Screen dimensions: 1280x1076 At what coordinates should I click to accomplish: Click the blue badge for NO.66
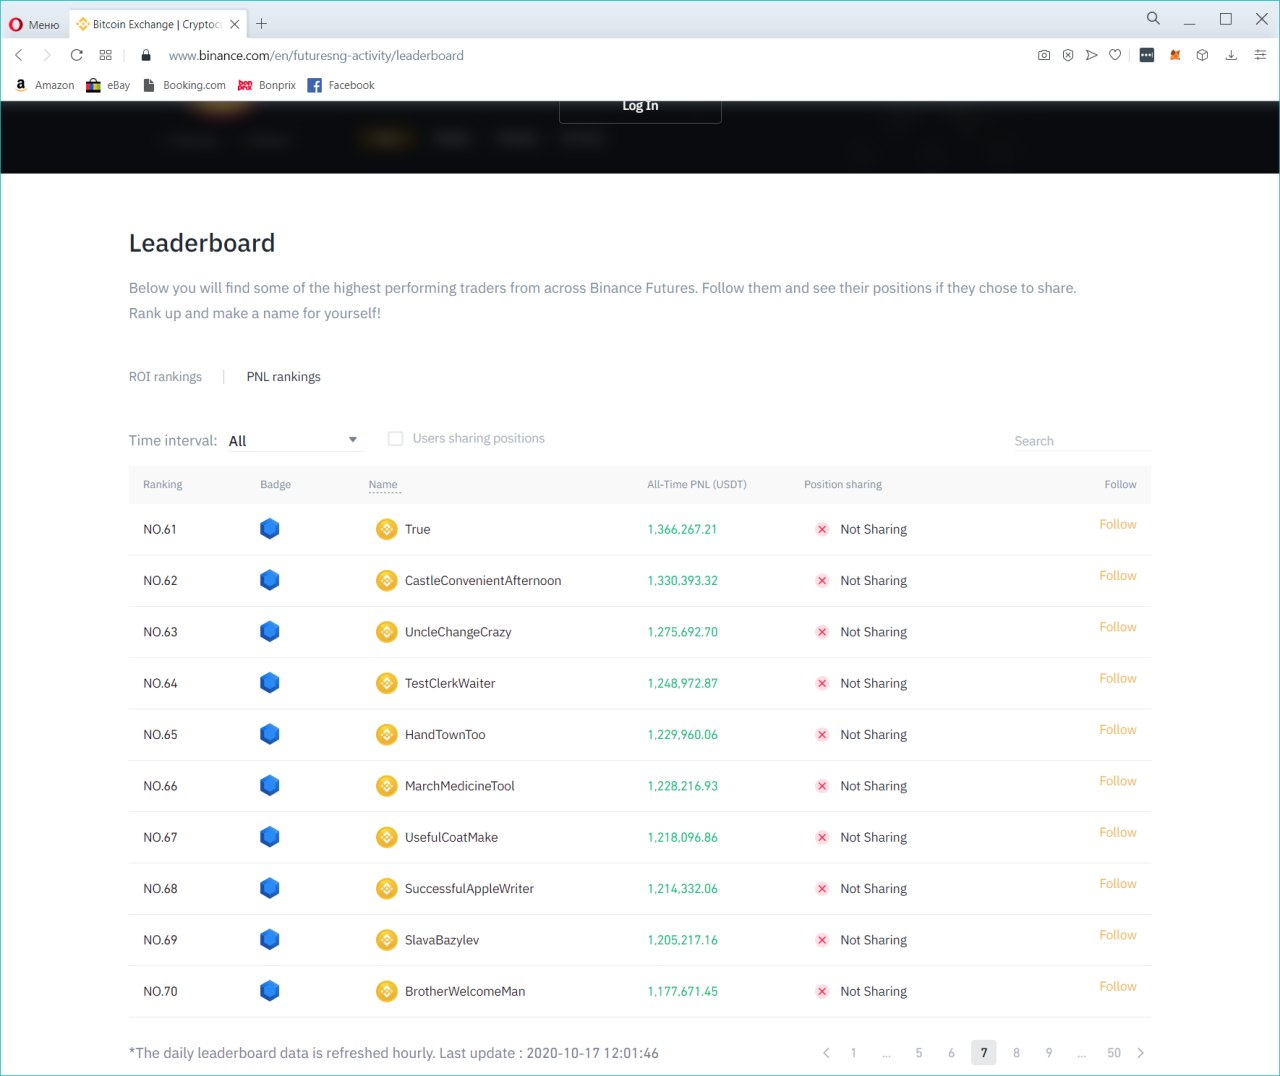click(269, 786)
